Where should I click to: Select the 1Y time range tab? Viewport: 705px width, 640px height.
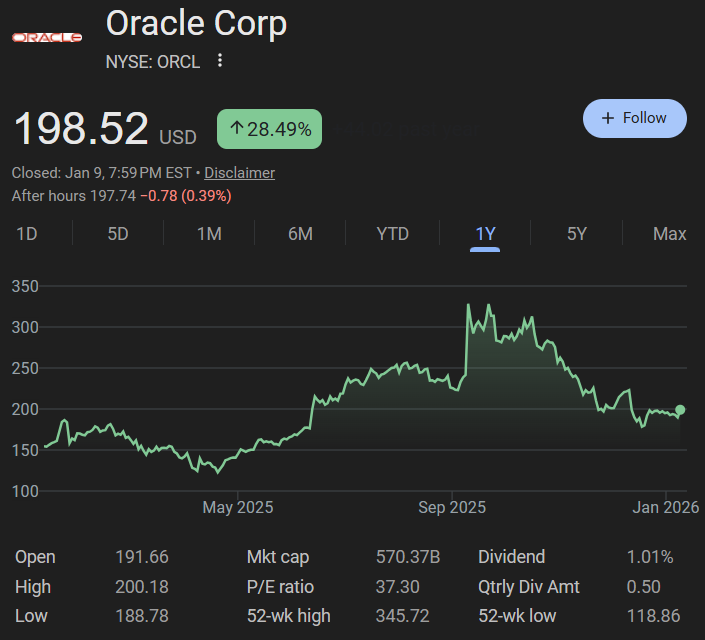pyautogui.click(x=485, y=234)
